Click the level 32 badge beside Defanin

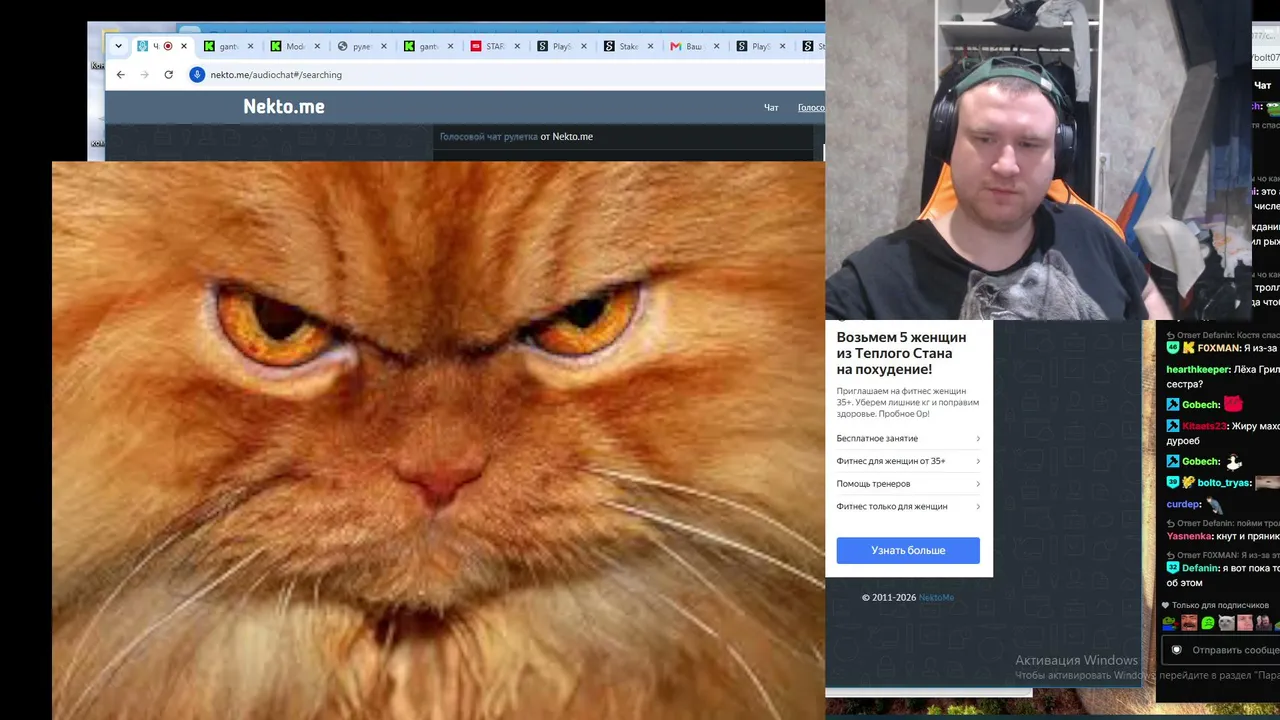pyautogui.click(x=1173, y=568)
